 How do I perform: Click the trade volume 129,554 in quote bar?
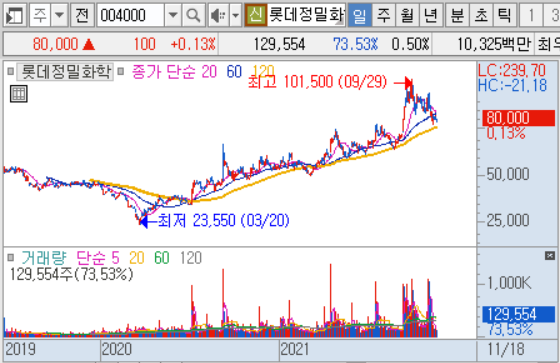point(279,44)
